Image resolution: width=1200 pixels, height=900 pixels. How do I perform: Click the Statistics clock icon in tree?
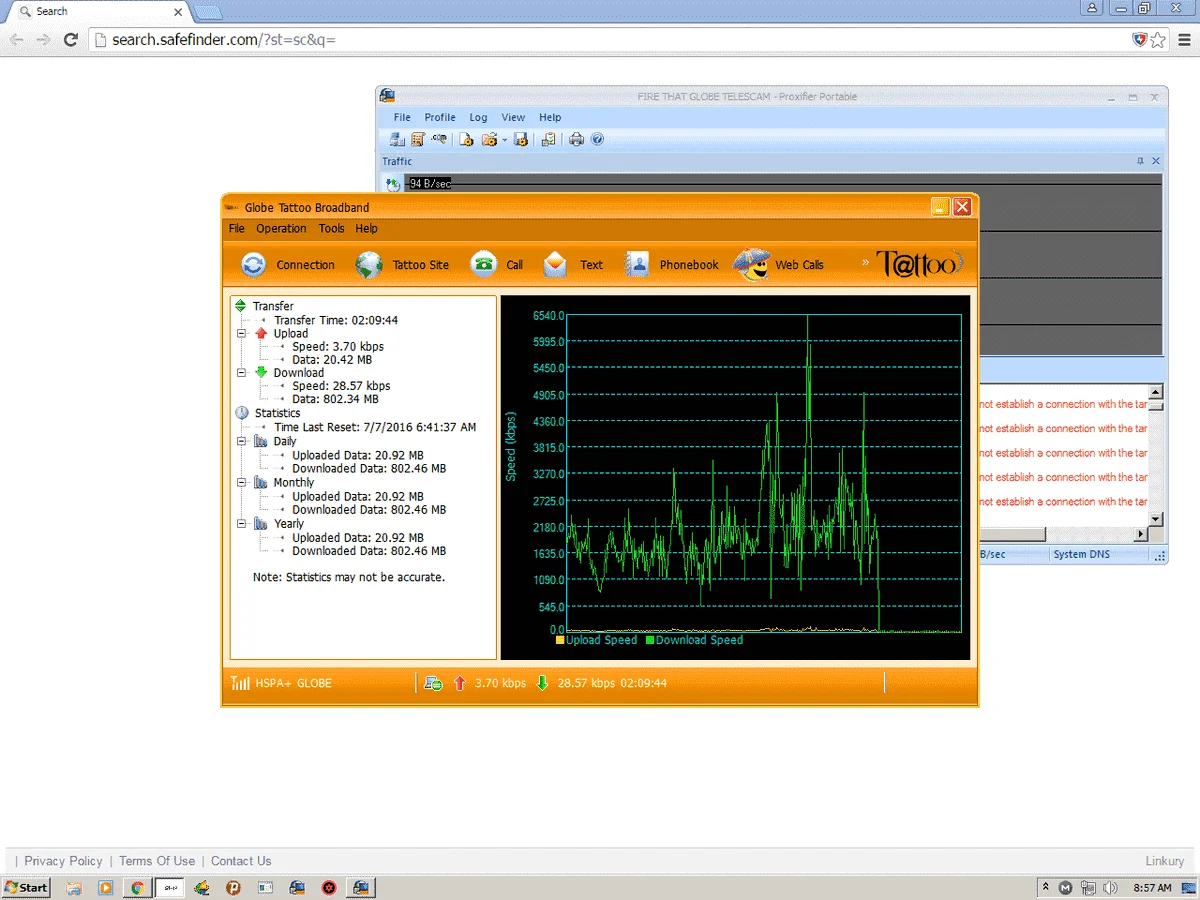tap(242, 412)
